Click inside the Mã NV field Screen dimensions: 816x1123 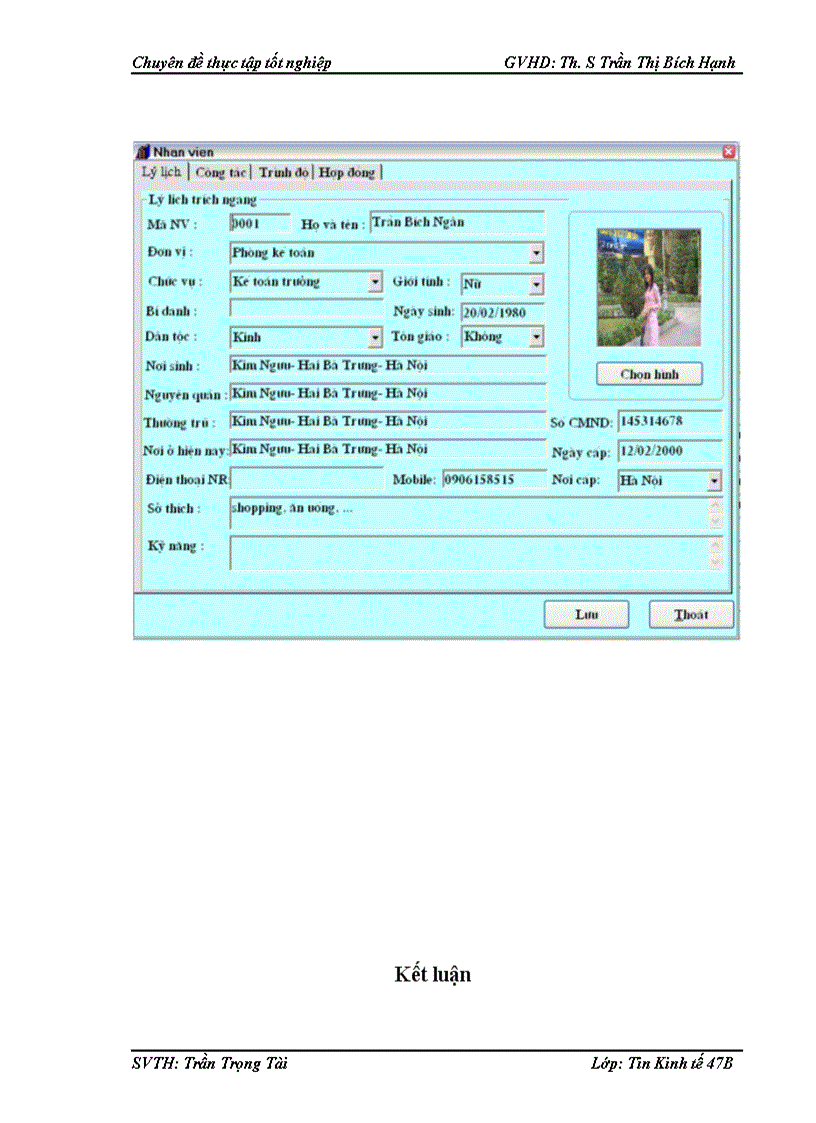[255, 222]
